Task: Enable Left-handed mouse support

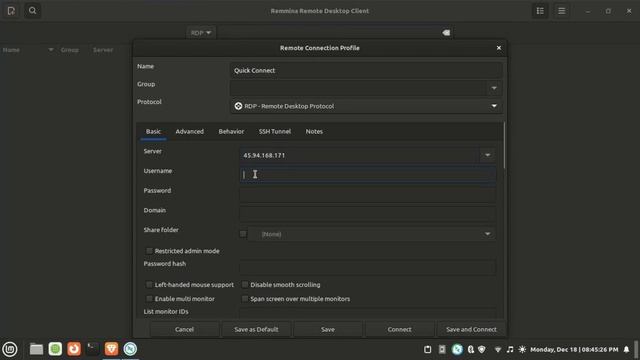Action: coord(149,284)
